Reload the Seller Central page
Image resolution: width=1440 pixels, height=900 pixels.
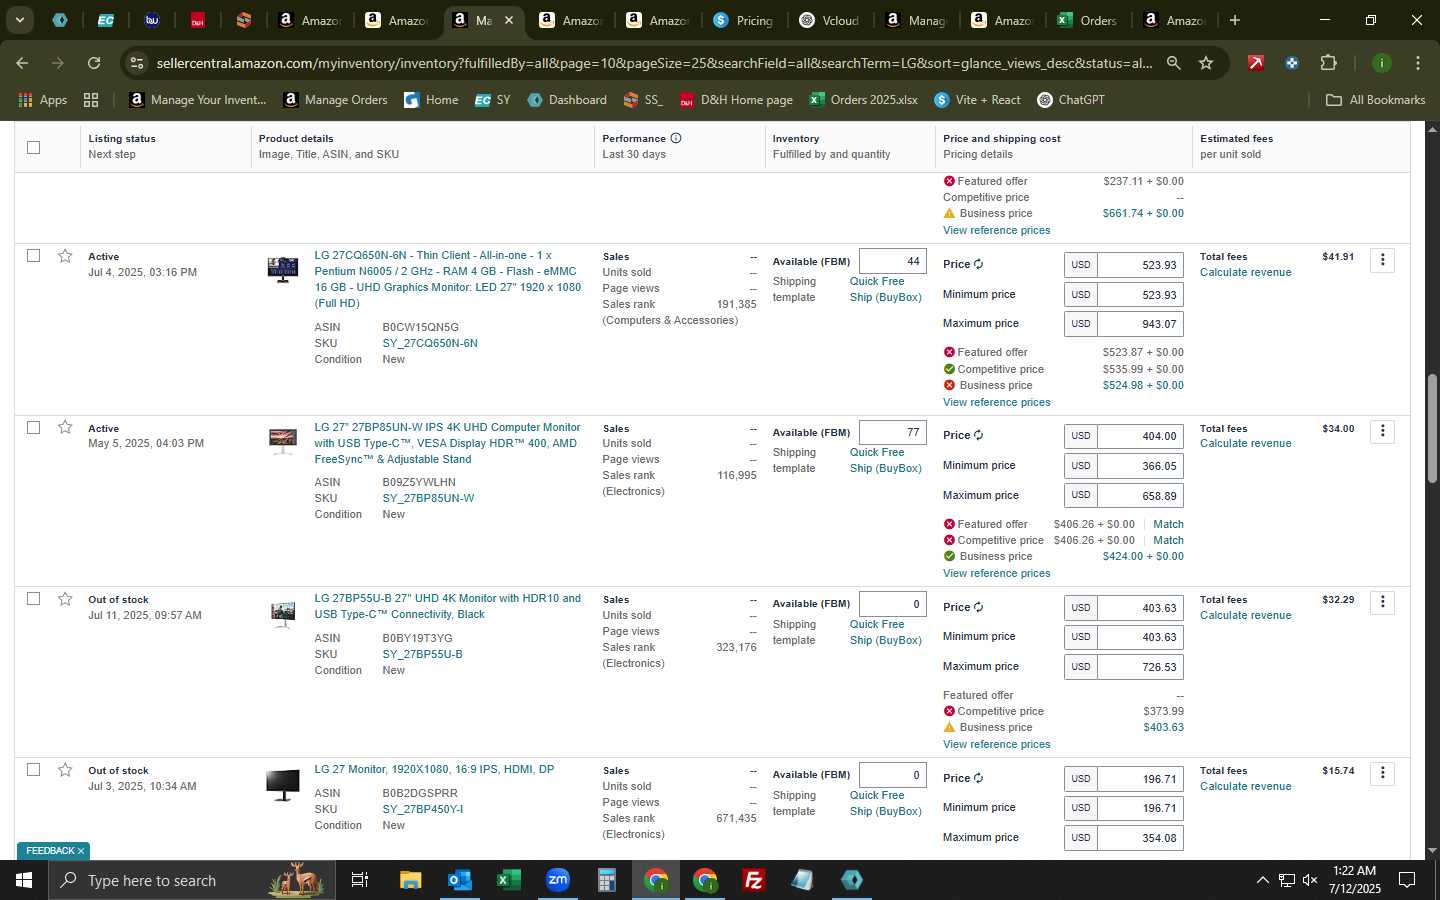[x=94, y=63]
